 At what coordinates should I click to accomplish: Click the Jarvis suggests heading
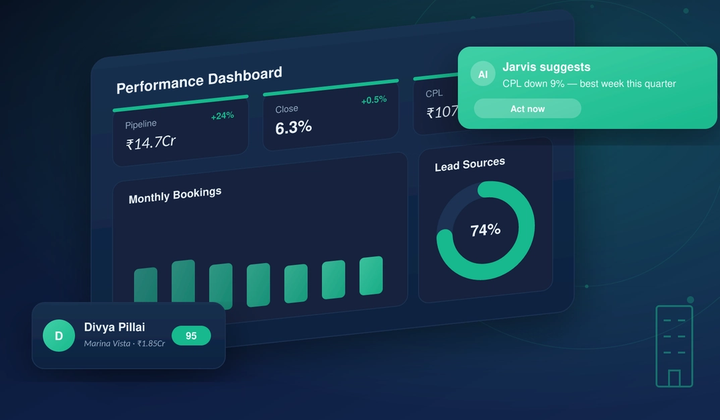click(546, 67)
